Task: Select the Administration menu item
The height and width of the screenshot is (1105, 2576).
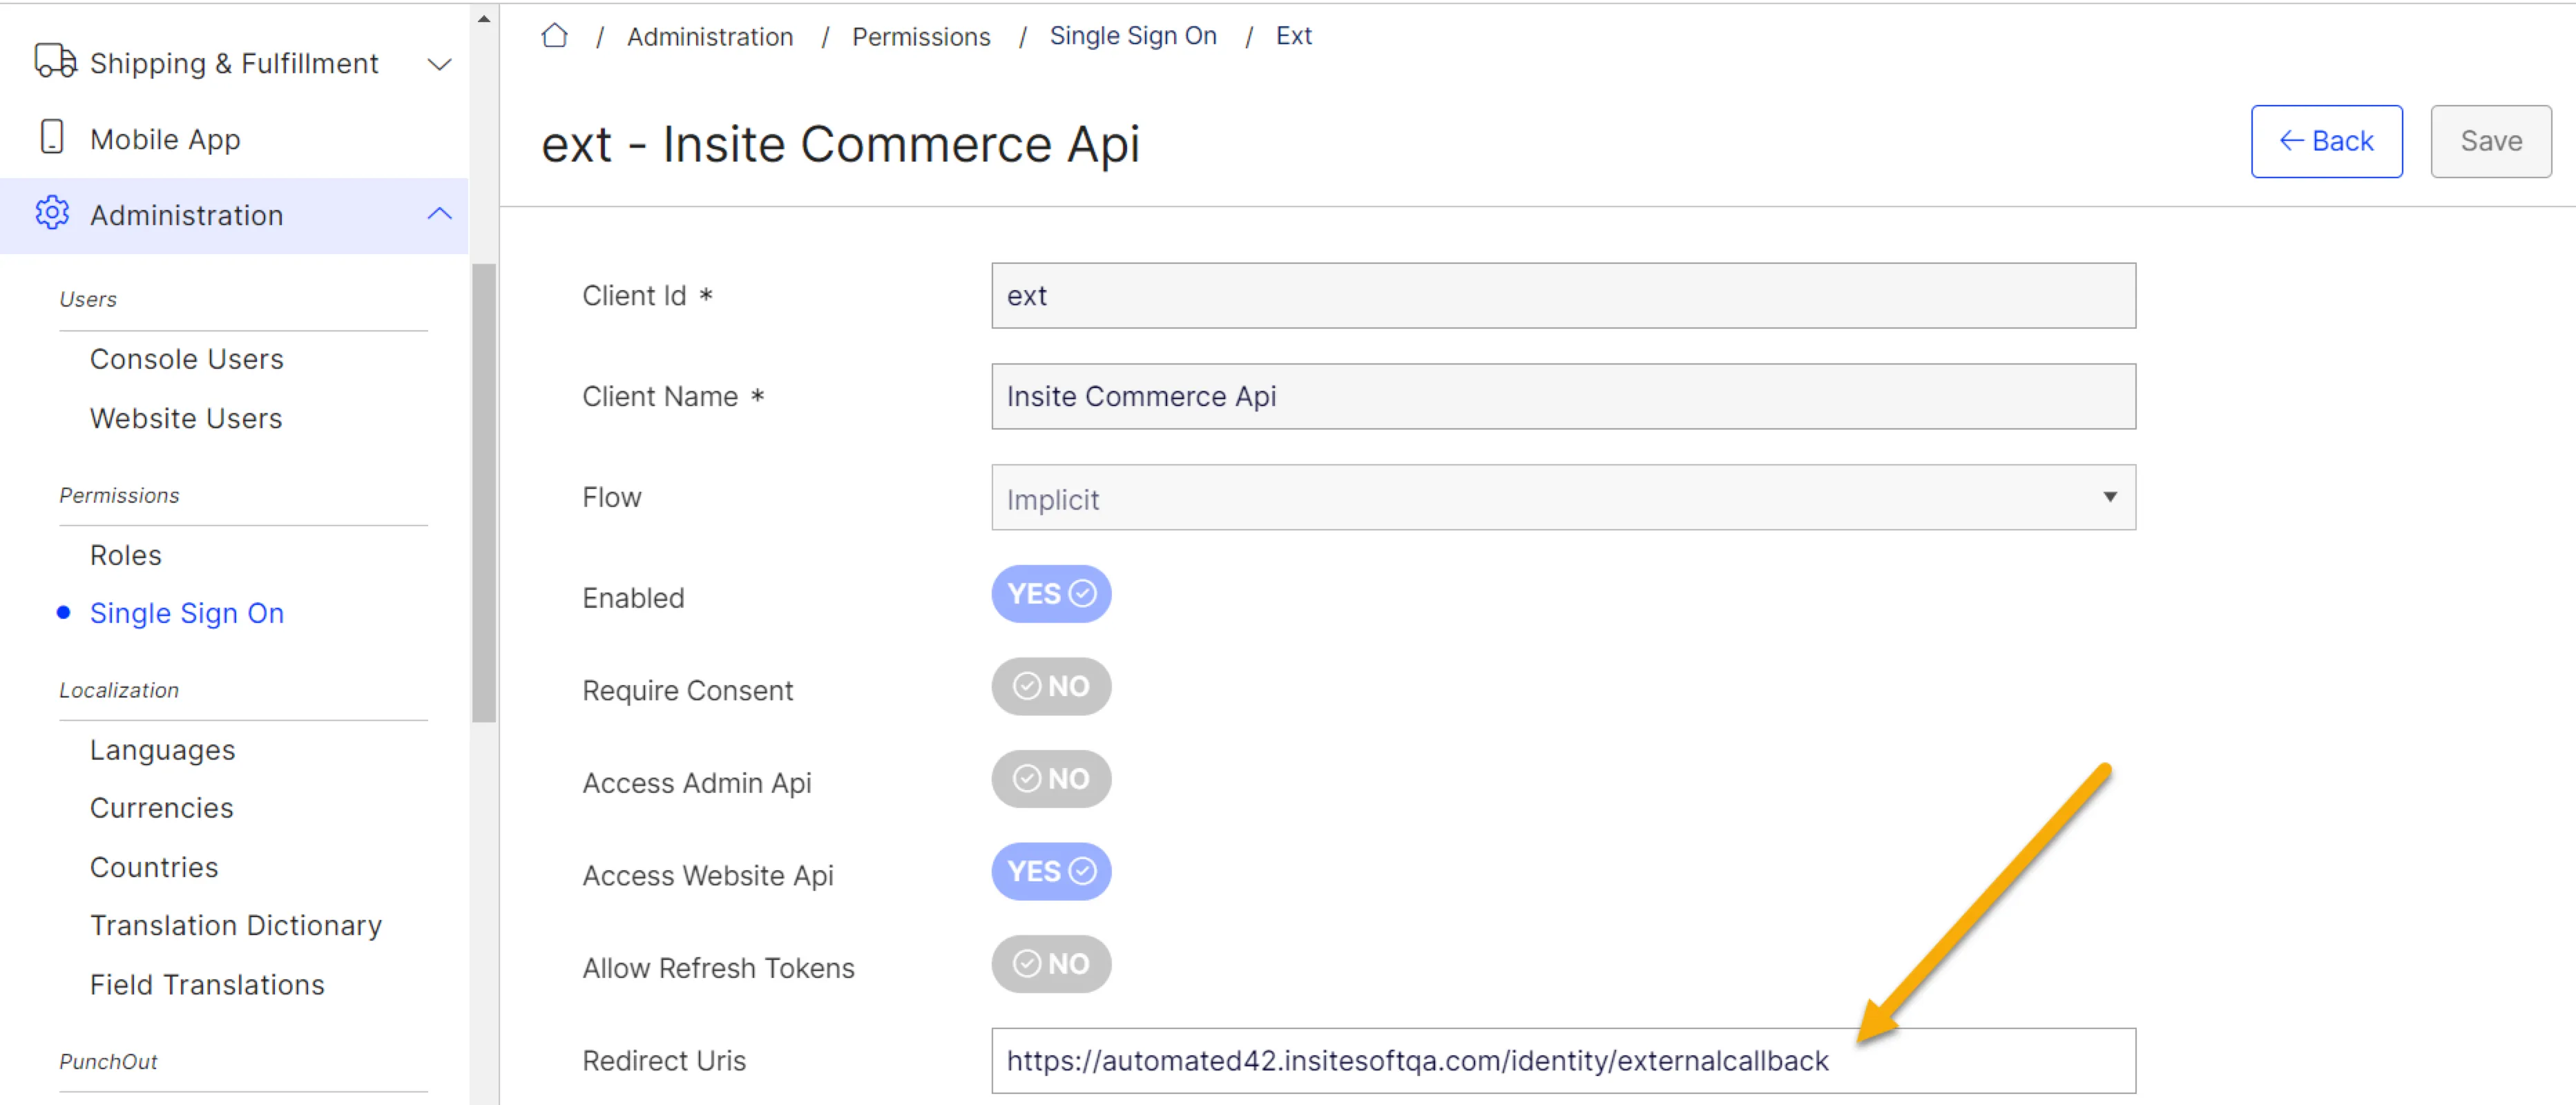Action: (x=234, y=215)
